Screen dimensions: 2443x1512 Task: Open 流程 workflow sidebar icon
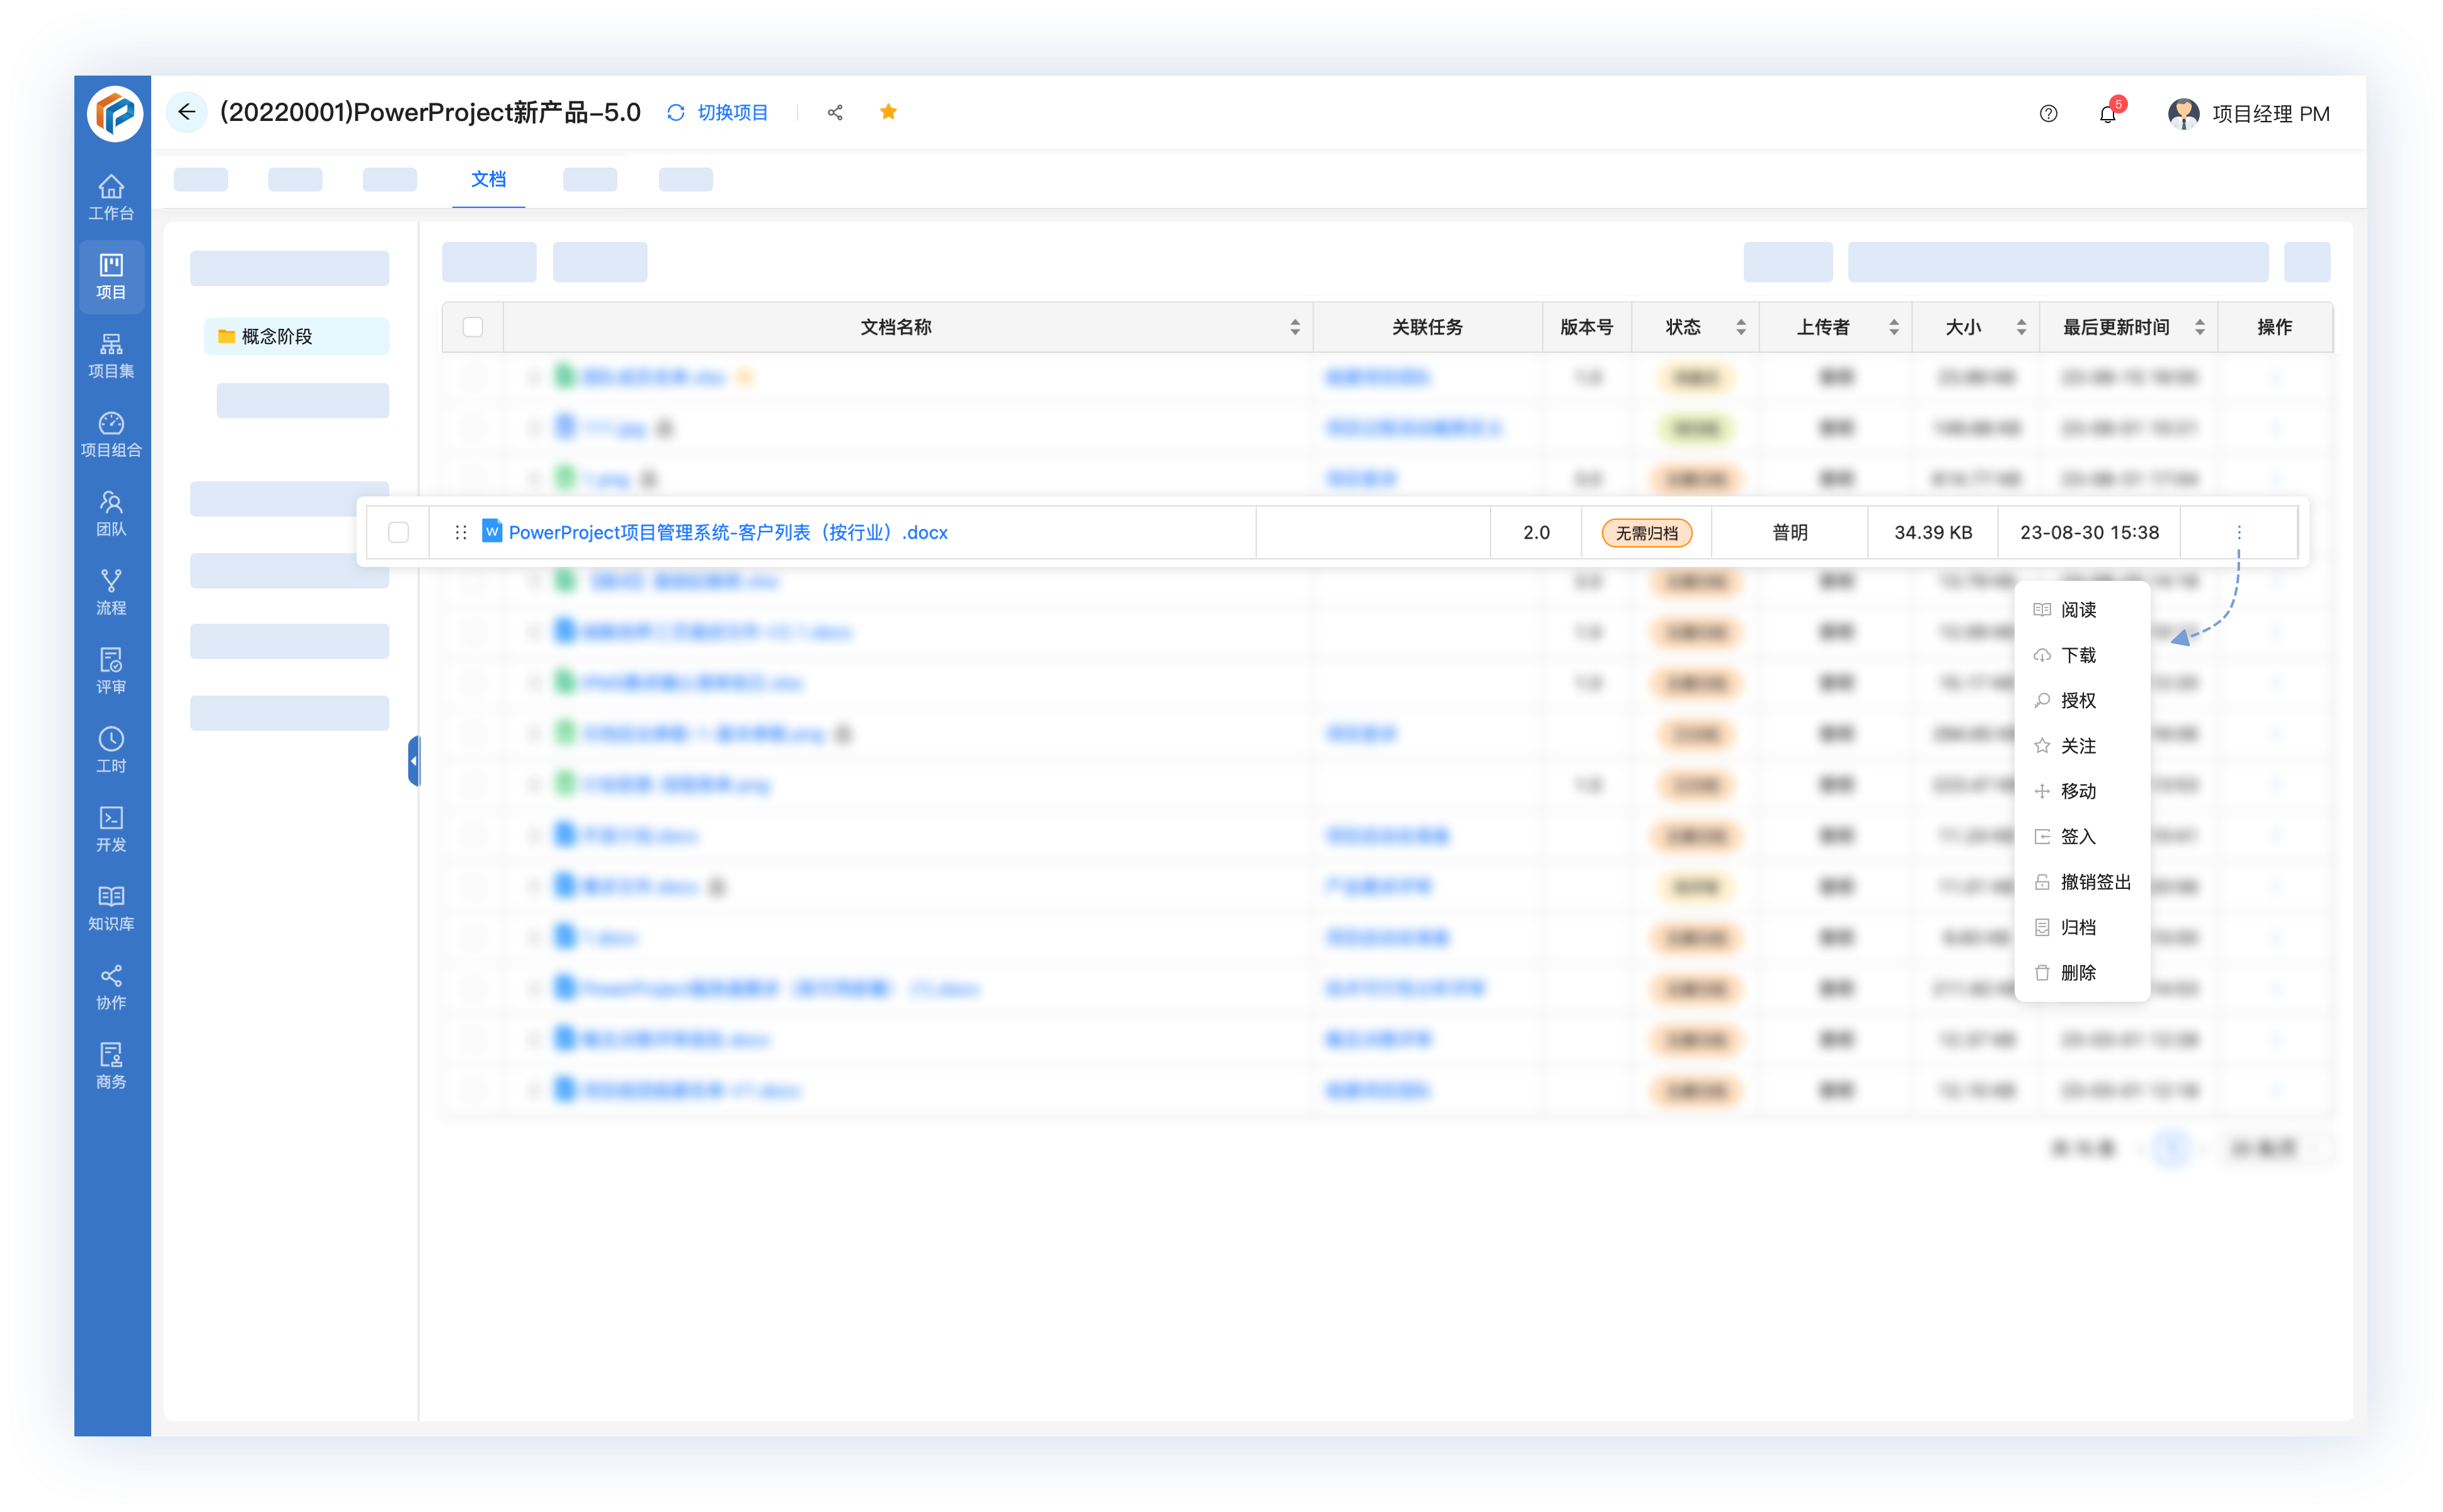[111, 593]
